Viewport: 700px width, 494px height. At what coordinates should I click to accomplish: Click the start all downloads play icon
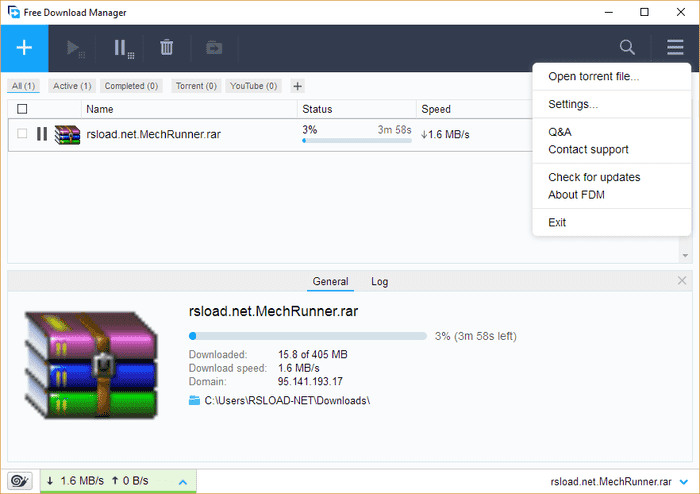75,48
